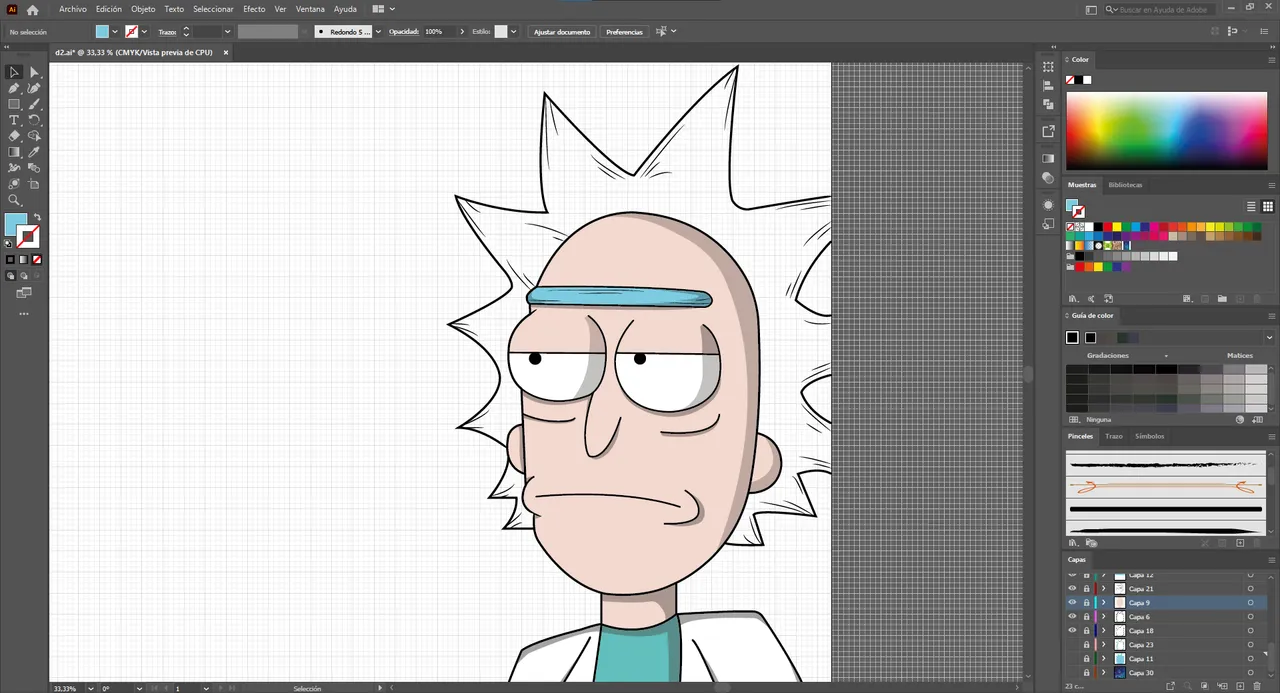Click the Preferencias button

pyautogui.click(x=624, y=32)
